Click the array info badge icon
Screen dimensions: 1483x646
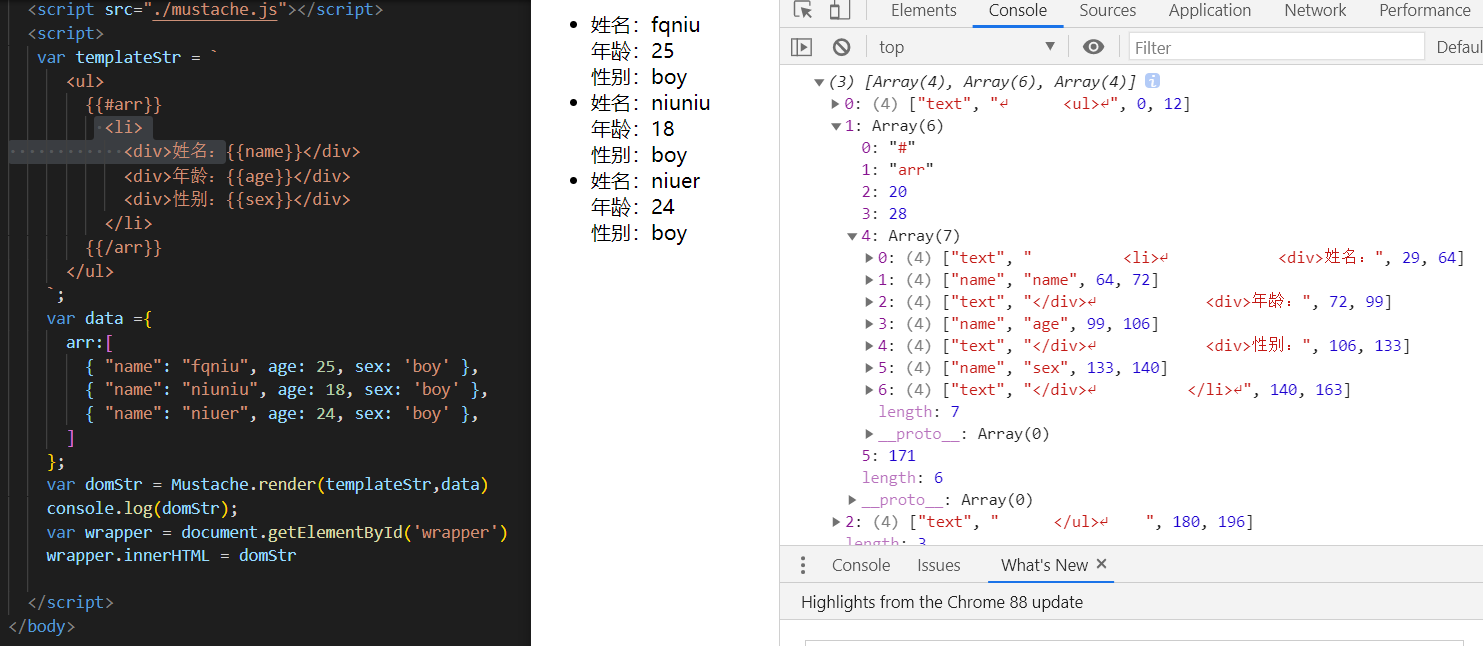pos(1153,81)
